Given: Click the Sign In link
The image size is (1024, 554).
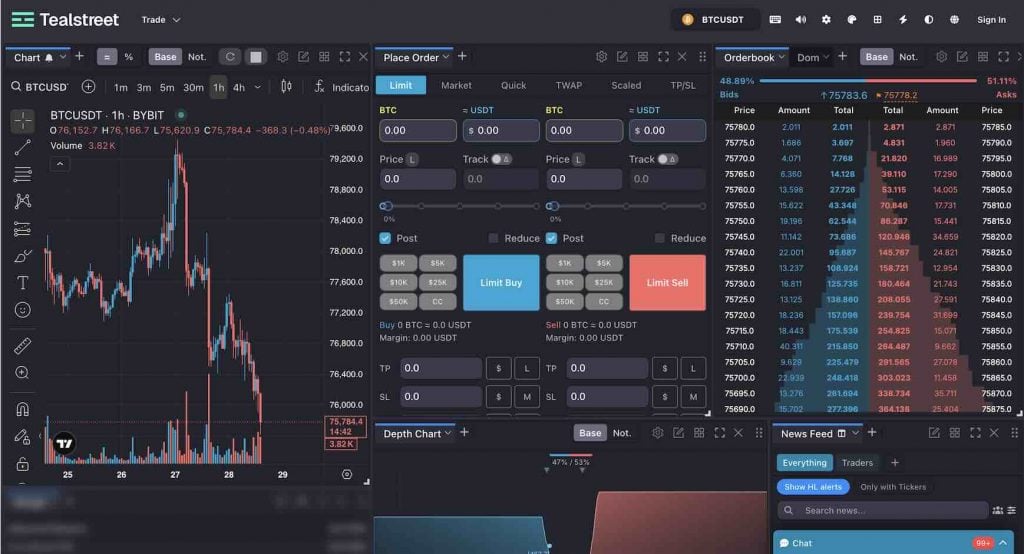Looking at the screenshot, I should [991, 20].
